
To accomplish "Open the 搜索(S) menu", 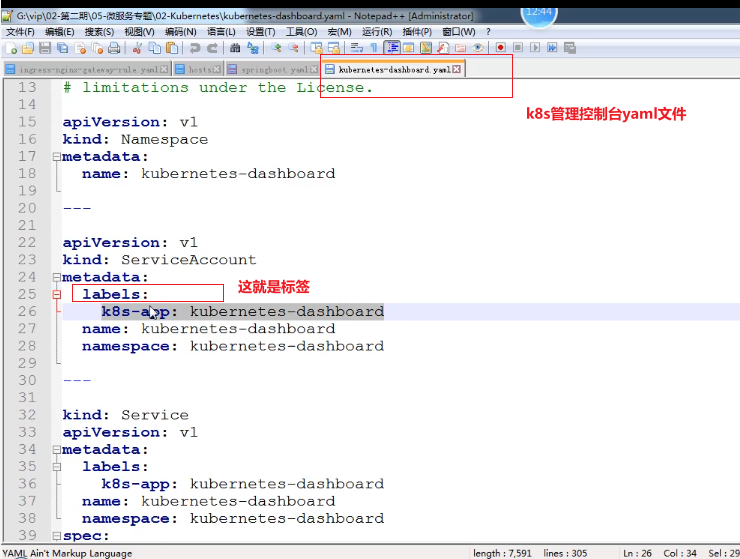I will (x=99, y=32).
